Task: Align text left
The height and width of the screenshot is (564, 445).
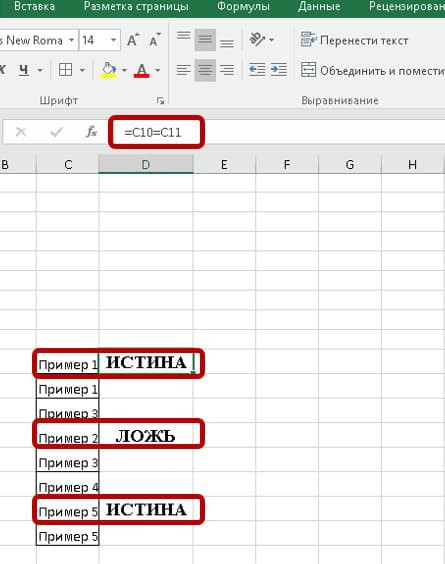Action: pyautogui.click(x=183, y=69)
